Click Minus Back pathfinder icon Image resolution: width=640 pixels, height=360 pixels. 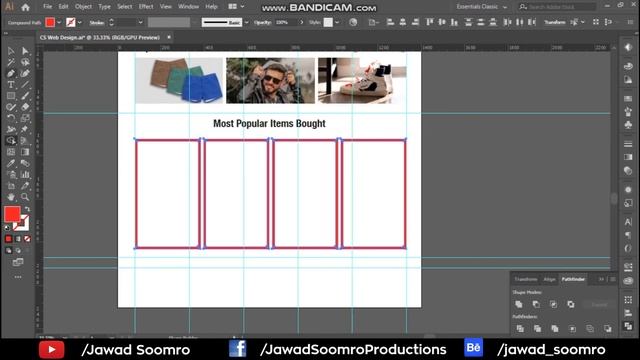pos(608,329)
